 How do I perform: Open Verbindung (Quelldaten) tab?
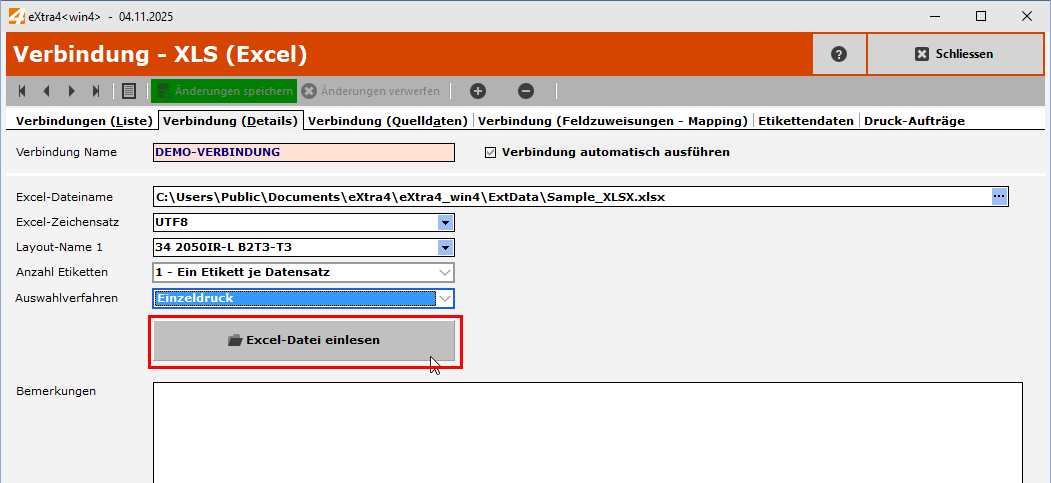[x=388, y=121]
